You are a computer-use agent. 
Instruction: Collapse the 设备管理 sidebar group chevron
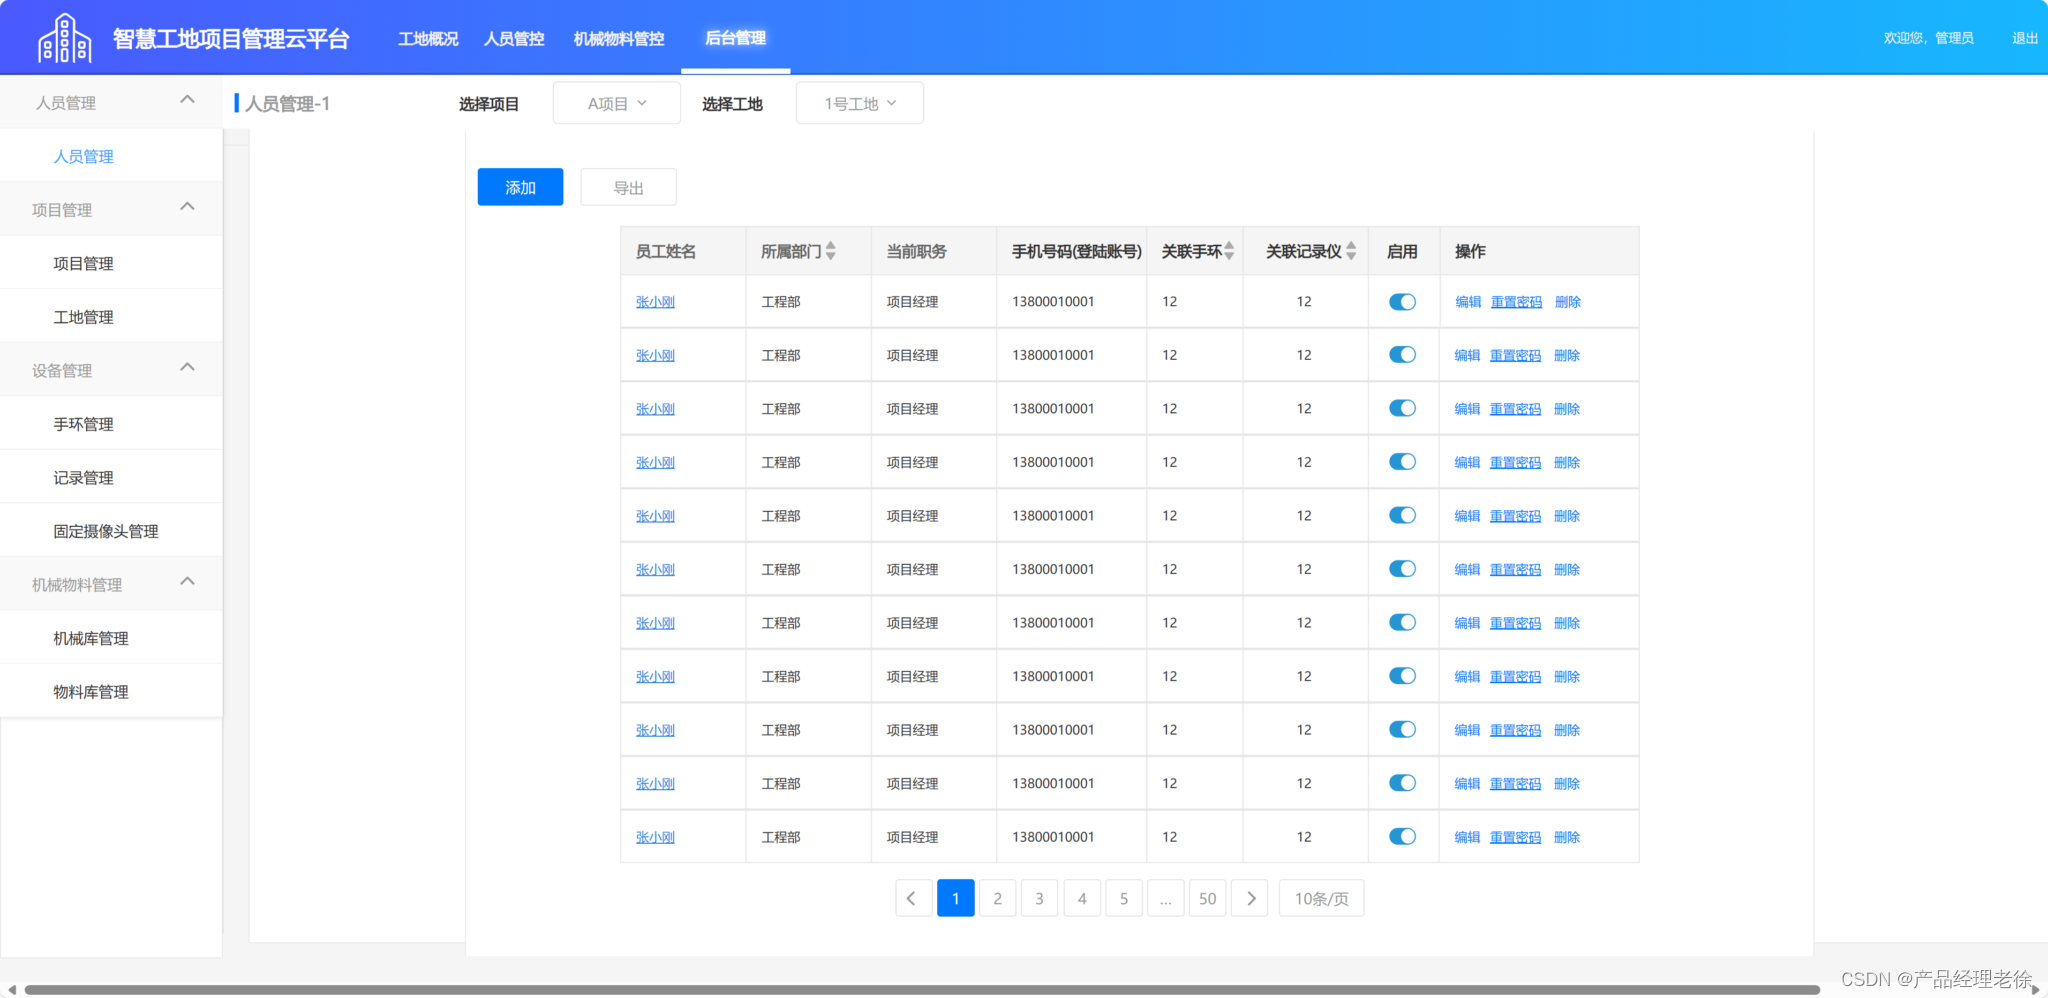point(187,368)
